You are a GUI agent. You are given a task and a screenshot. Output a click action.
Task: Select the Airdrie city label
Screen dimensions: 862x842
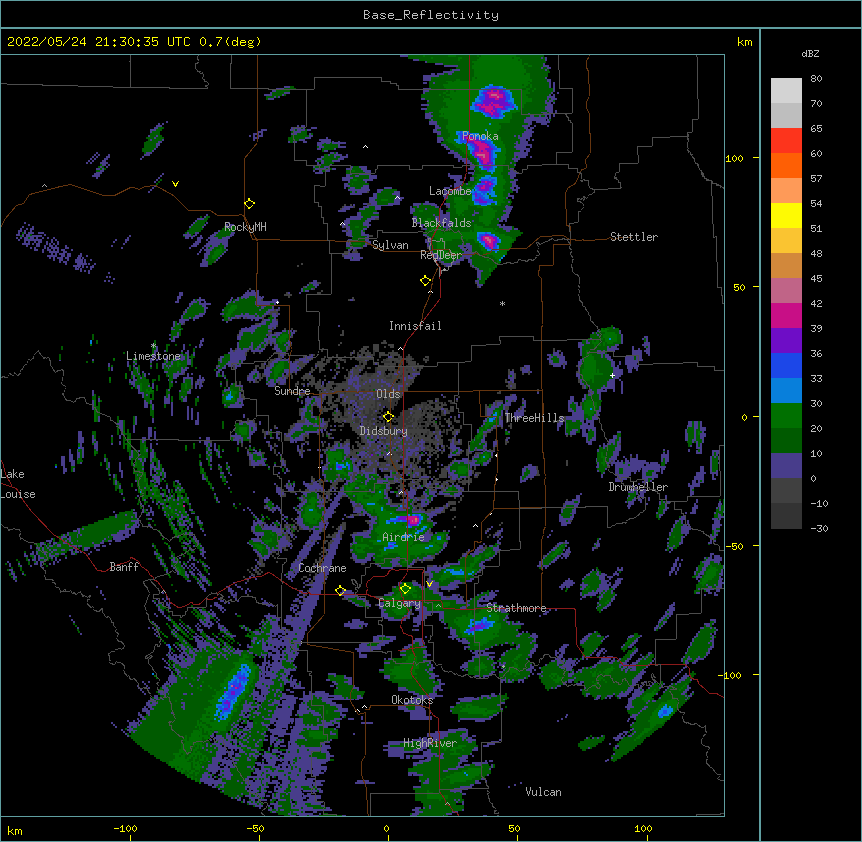coord(404,537)
